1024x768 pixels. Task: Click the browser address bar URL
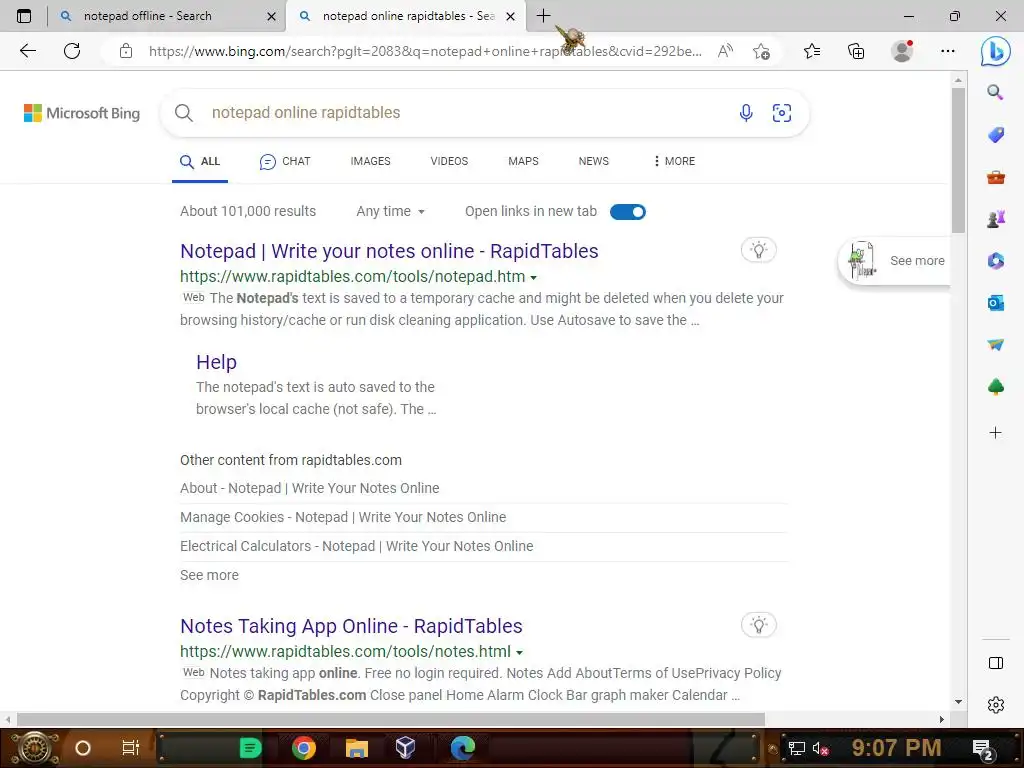pyautogui.click(x=425, y=51)
